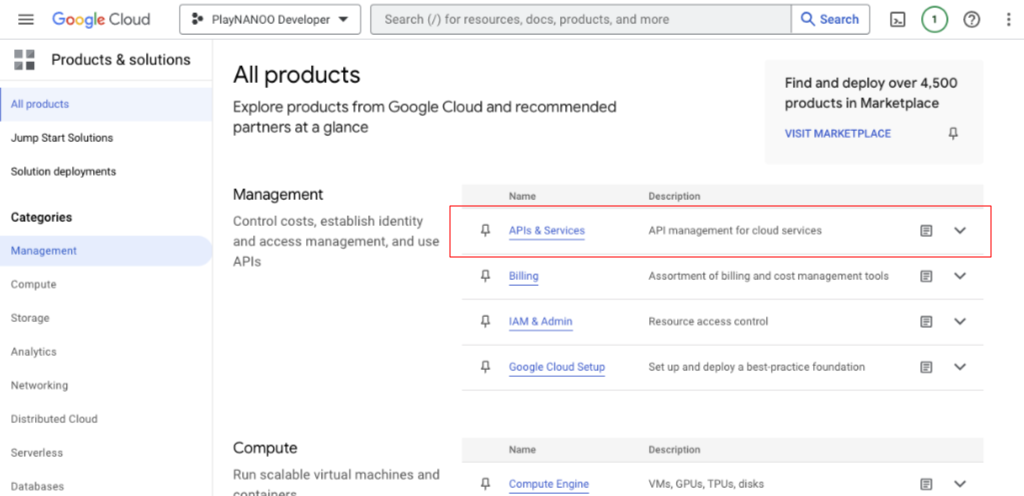Expand the Compute Engine row chevron
Image resolution: width=1024 pixels, height=496 pixels.
[x=959, y=484]
